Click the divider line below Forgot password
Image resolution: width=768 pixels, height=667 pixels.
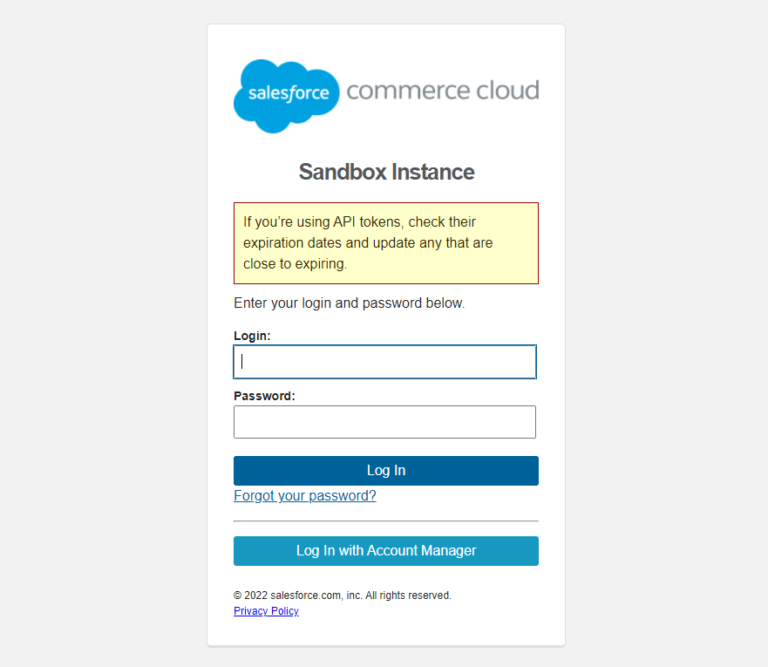(x=386, y=521)
